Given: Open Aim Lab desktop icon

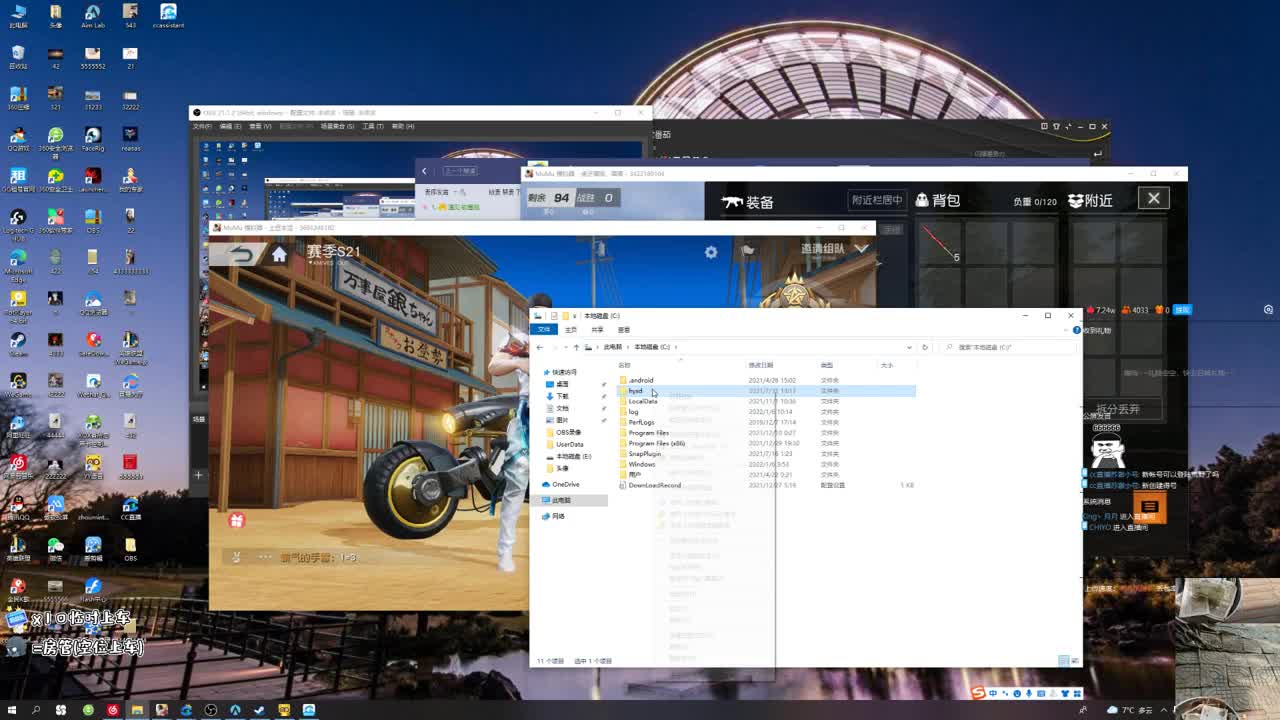Looking at the screenshot, I should coord(92,16).
